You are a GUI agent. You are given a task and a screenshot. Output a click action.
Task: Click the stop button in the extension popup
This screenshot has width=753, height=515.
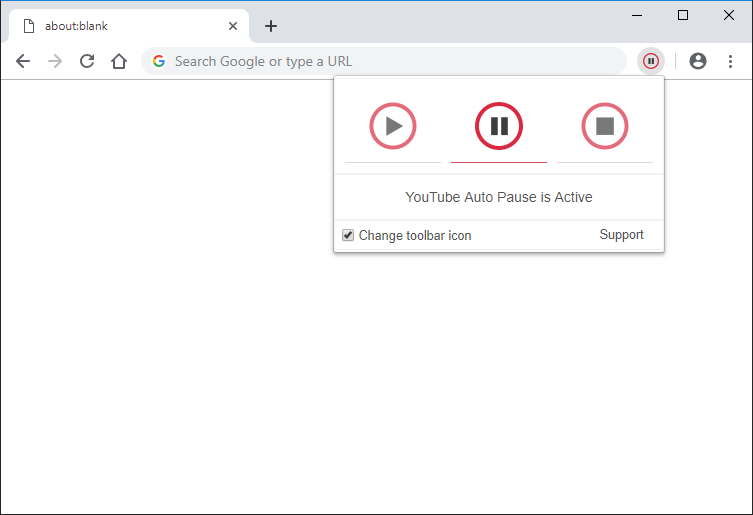point(605,126)
